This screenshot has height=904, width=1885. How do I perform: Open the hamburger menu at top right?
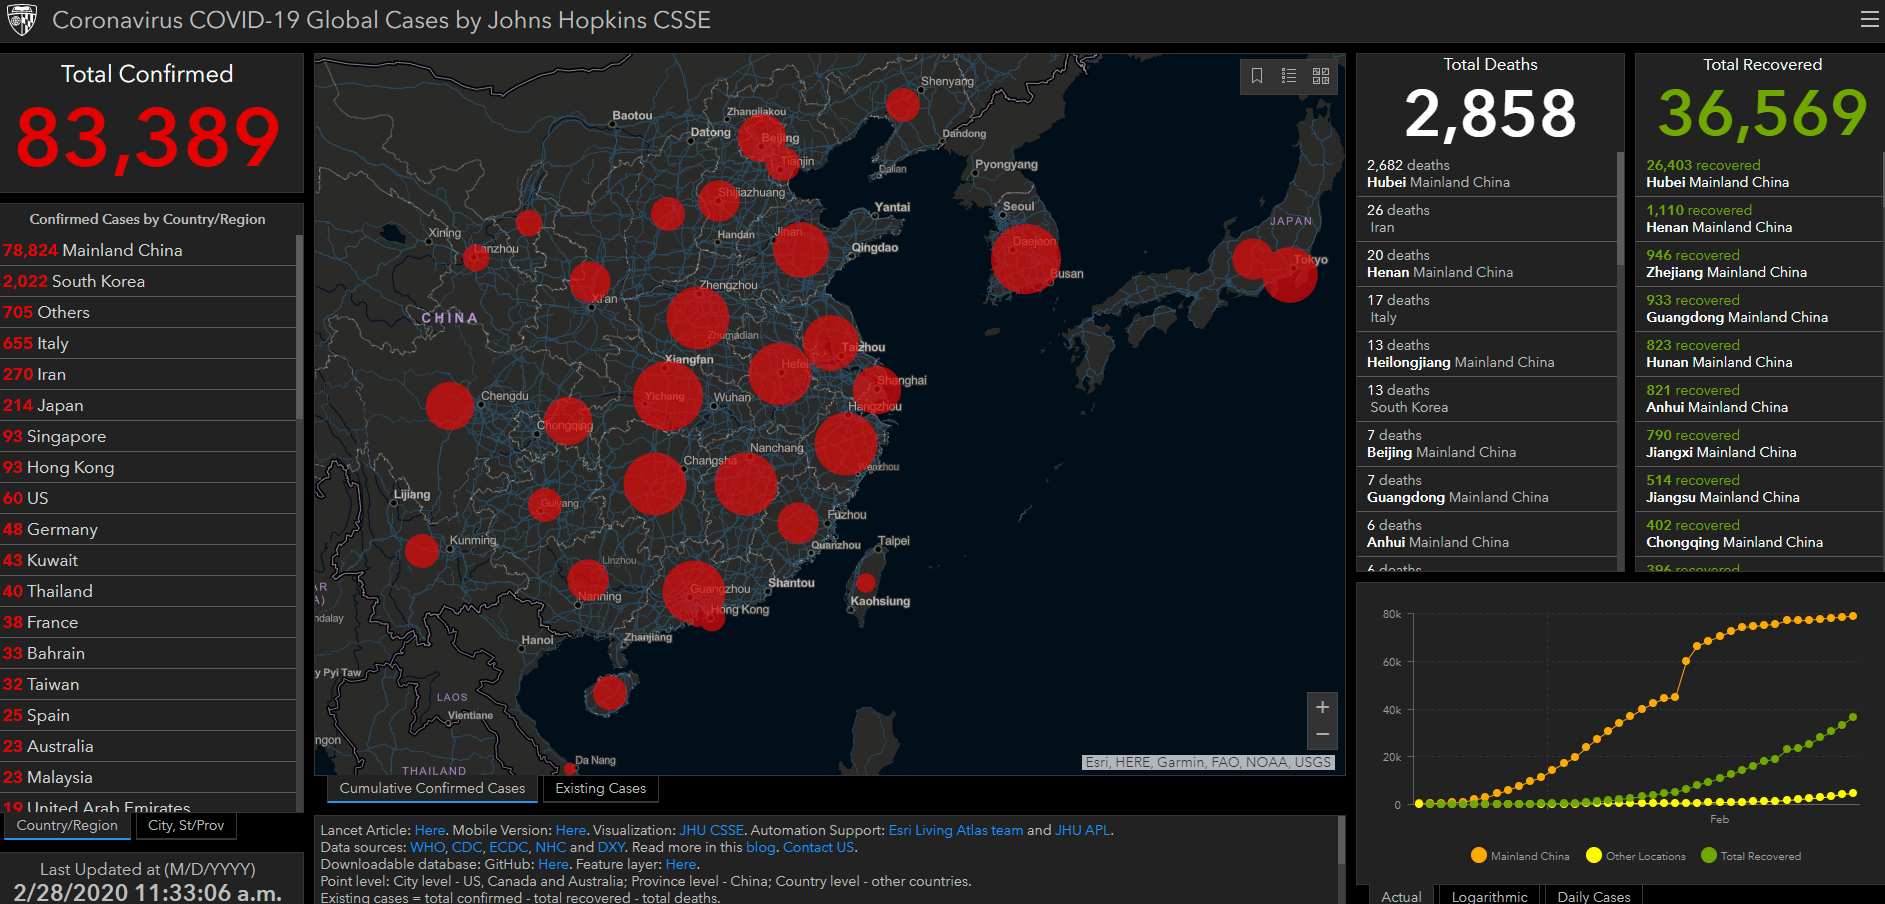tap(1868, 20)
